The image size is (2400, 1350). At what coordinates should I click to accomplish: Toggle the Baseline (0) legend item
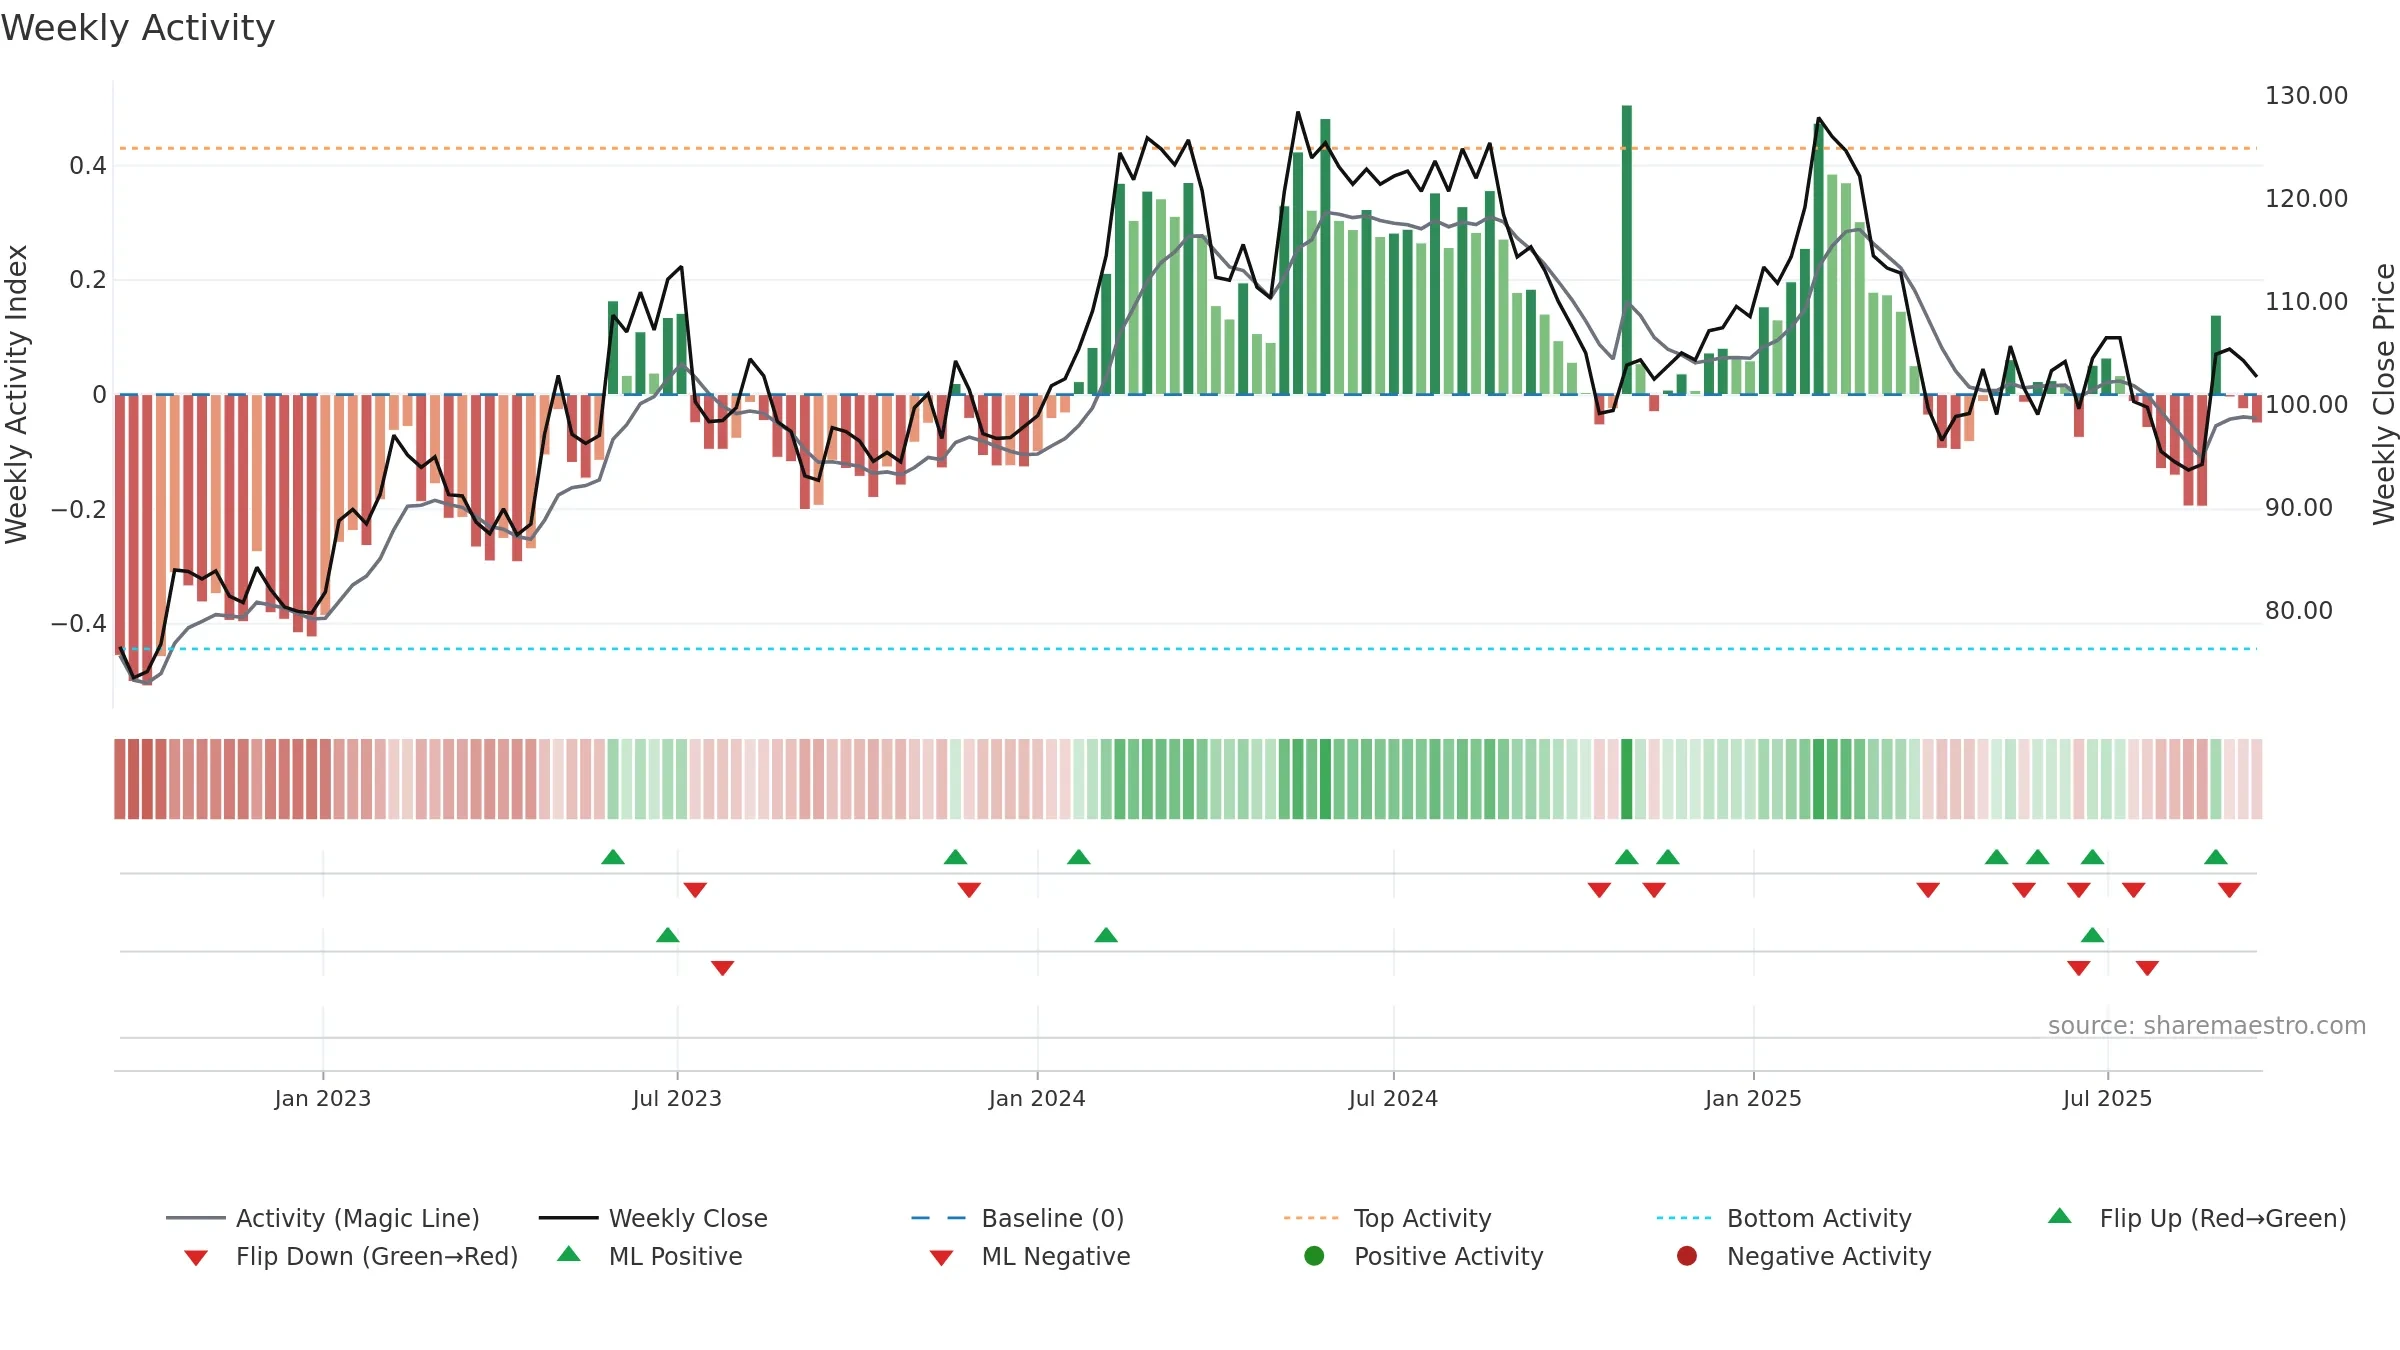[x=1018, y=1218]
